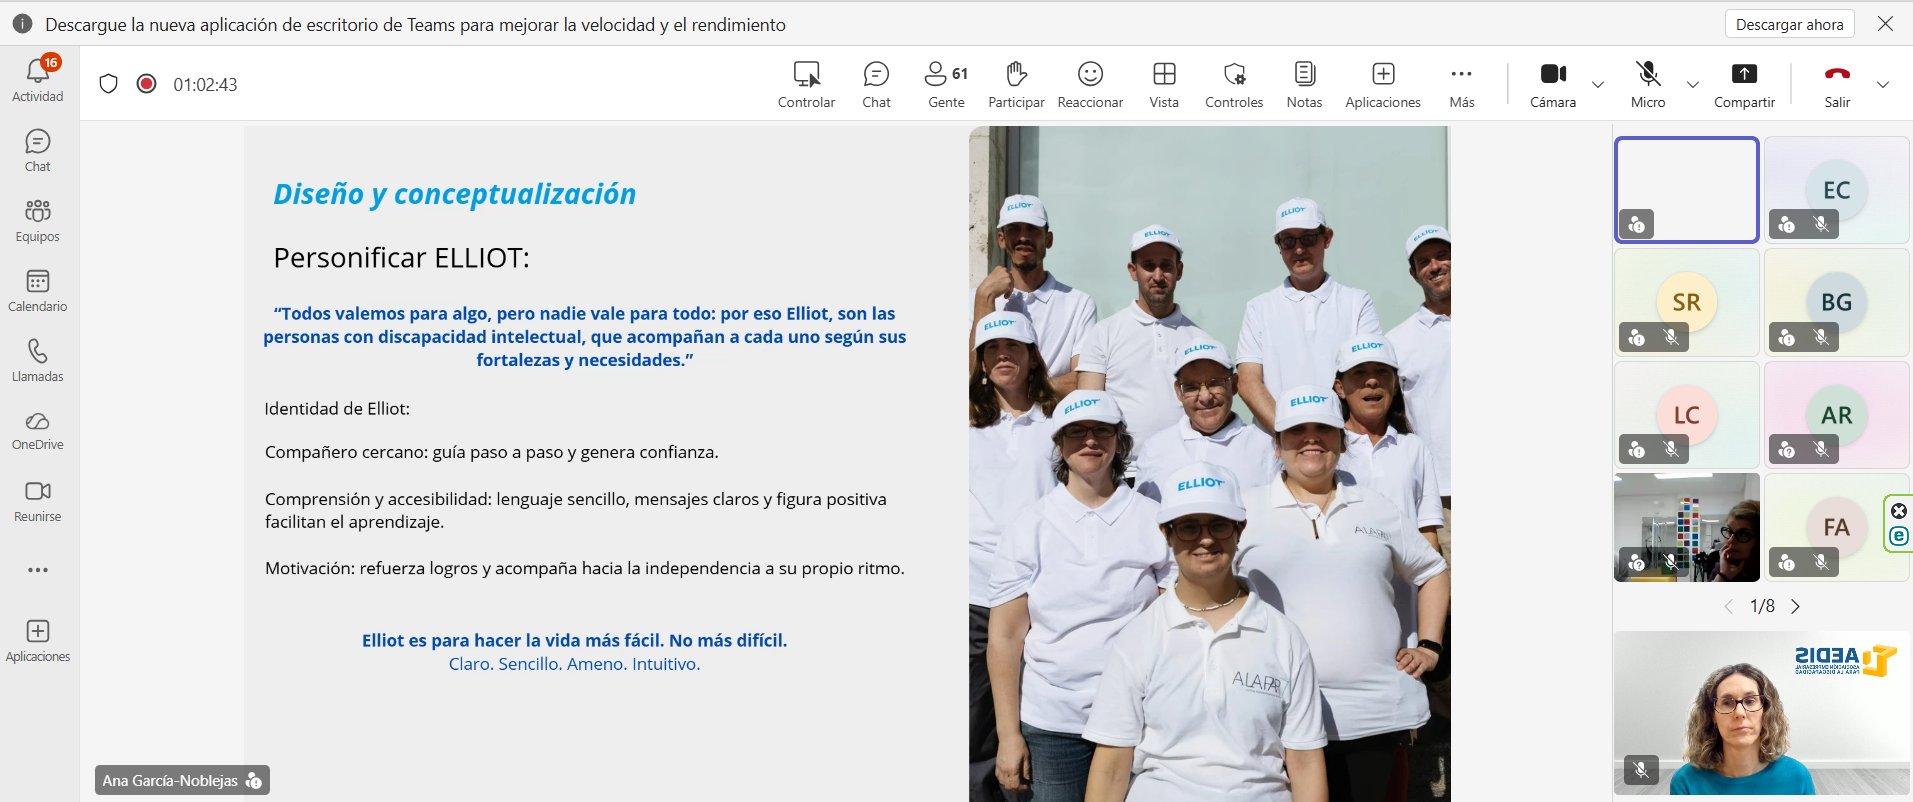Go to next participant gallery page
Screen dimensions: 1913x802
click(1796, 606)
